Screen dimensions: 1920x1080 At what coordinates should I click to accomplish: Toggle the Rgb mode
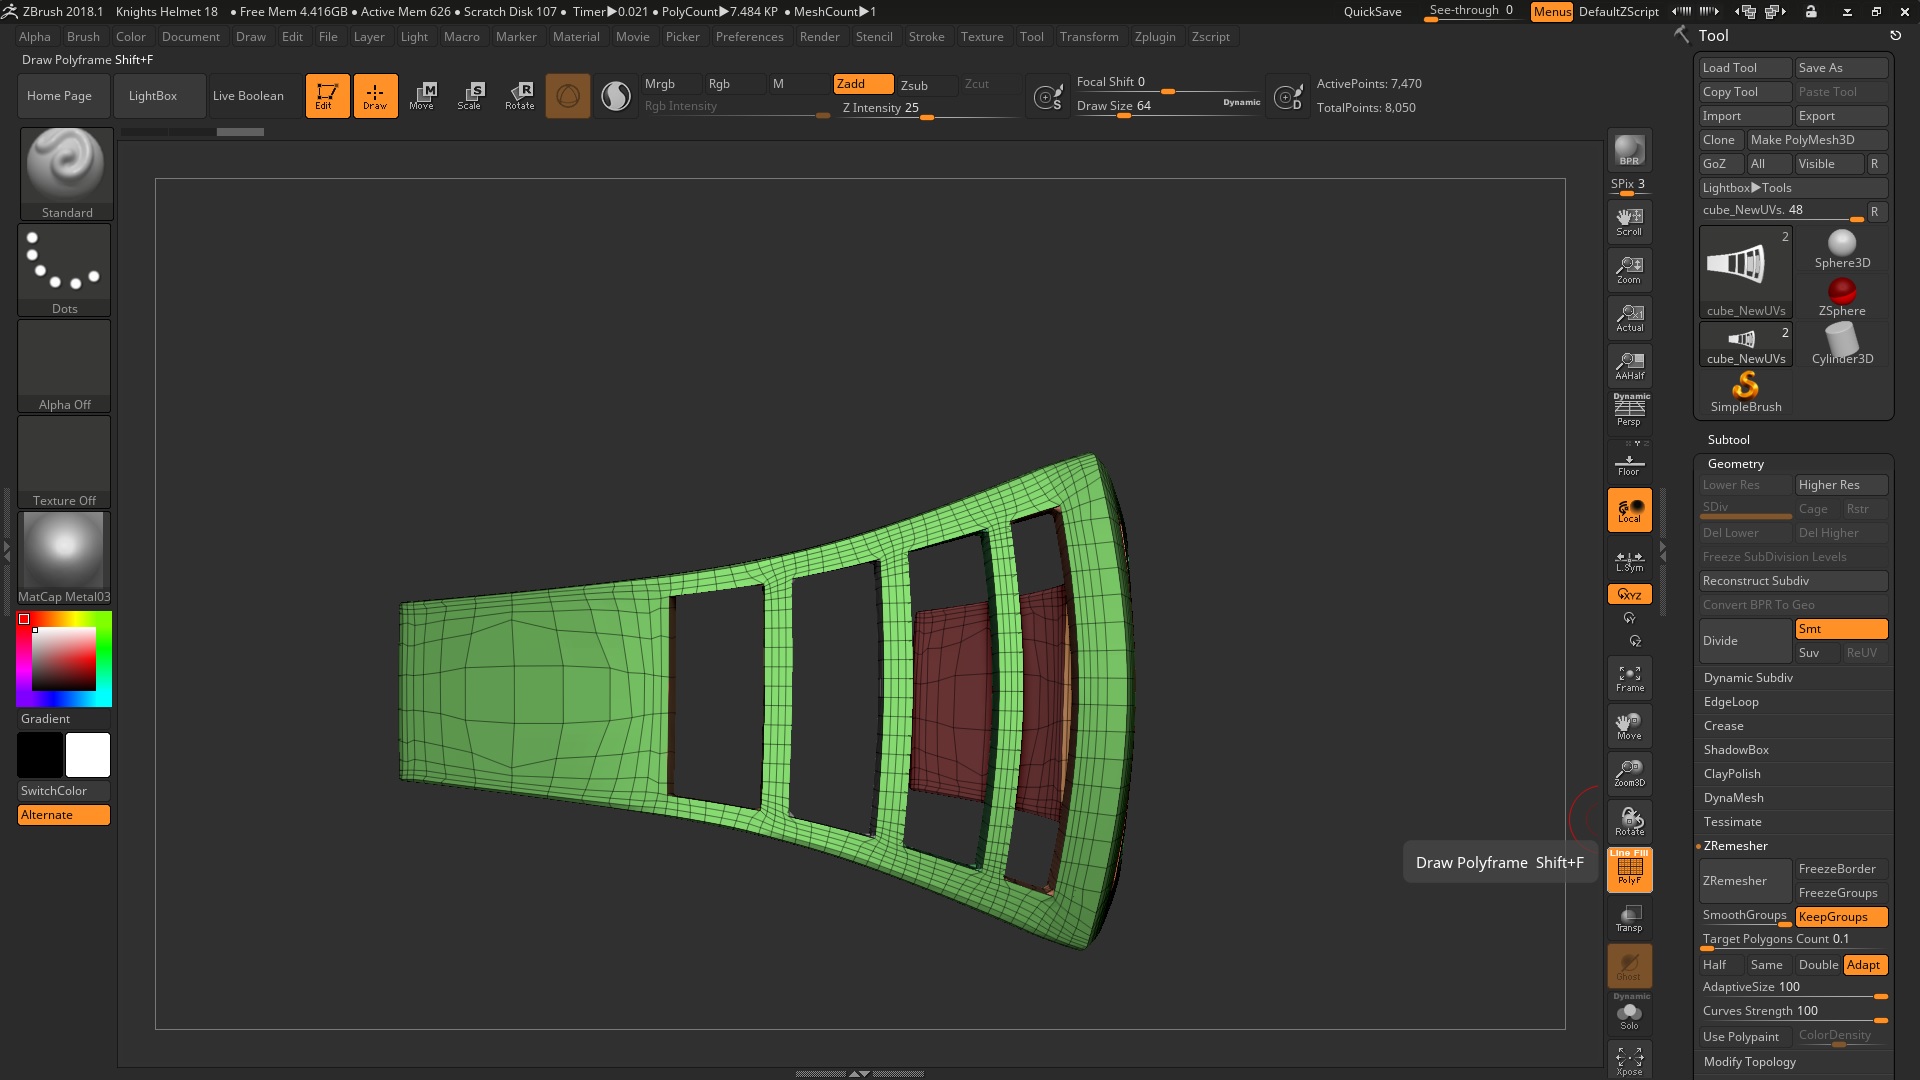pyautogui.click(x=735, y=84)
